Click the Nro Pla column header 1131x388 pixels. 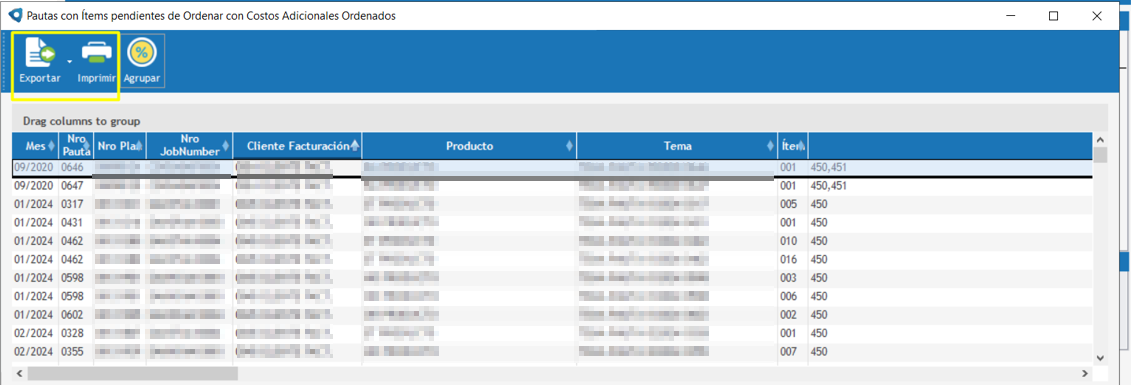[120, 146]
